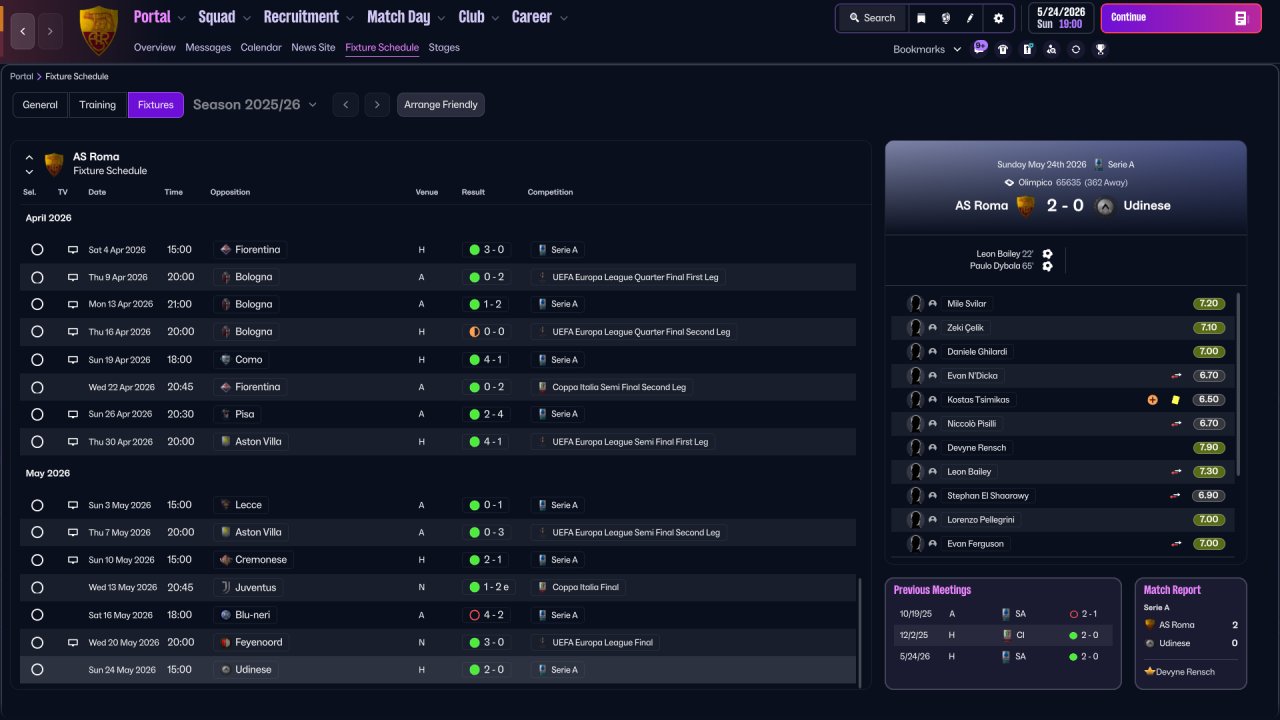Viewport: 1280px width, 720px height.
Task: Click the AS Roma badge in the match summary
Action: pyautogui.click(x=1025, y=206)
